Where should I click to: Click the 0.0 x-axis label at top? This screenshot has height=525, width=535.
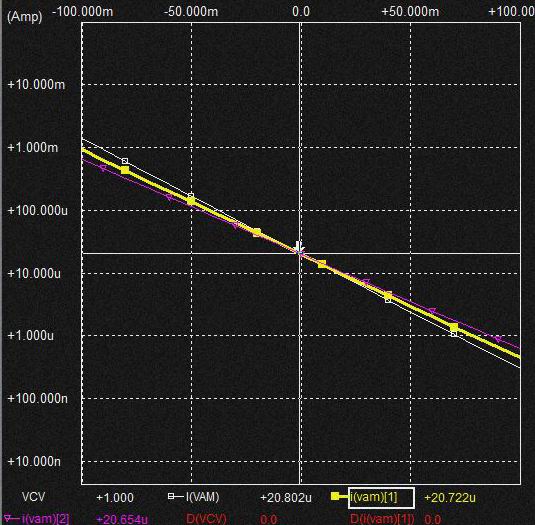[301, 12]
